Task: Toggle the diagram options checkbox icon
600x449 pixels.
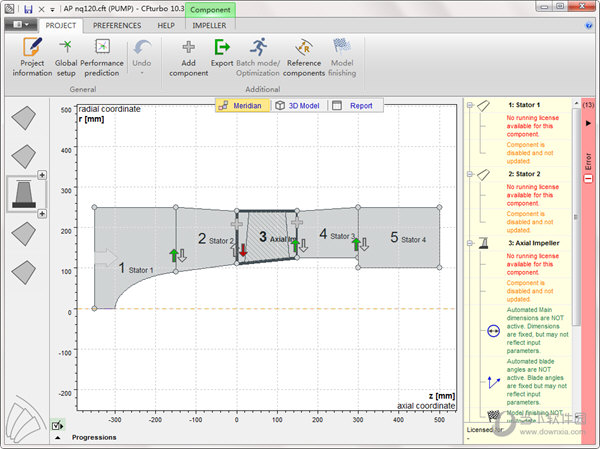Action: click(58, 425)
